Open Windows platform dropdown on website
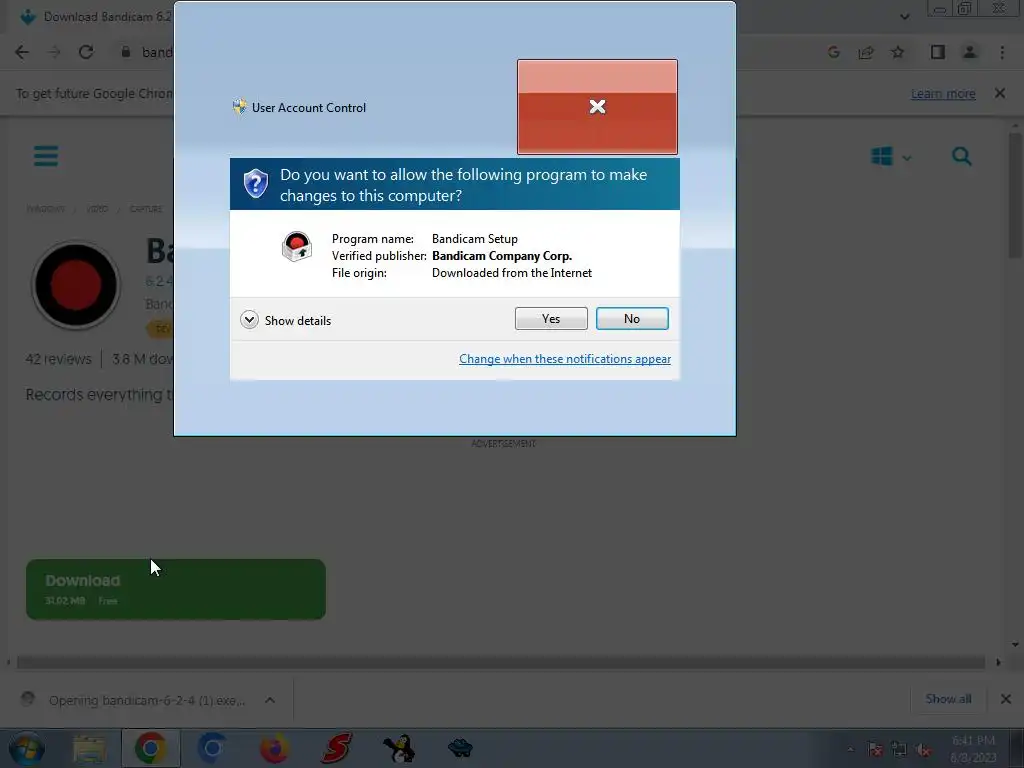Screen dimensions: 1024x768 click(x=891, y=157)
